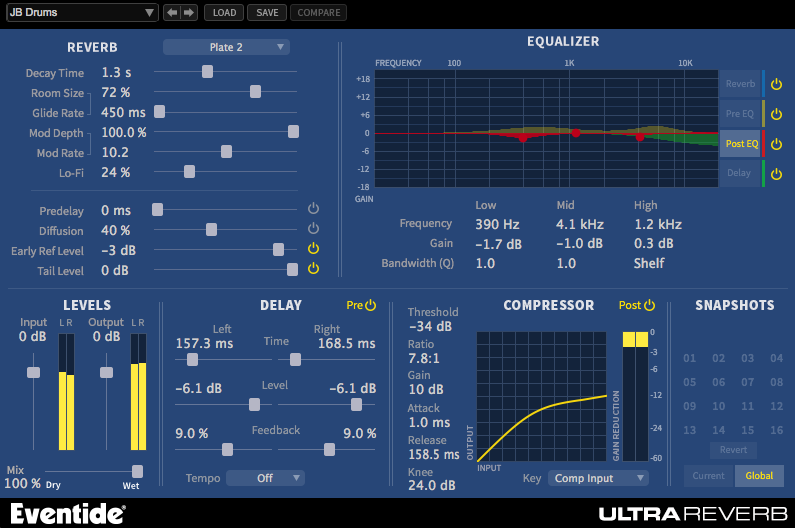795x528 pixels.
Task: Click the Left delay Time slider handle
Action: tap(192, 360)
